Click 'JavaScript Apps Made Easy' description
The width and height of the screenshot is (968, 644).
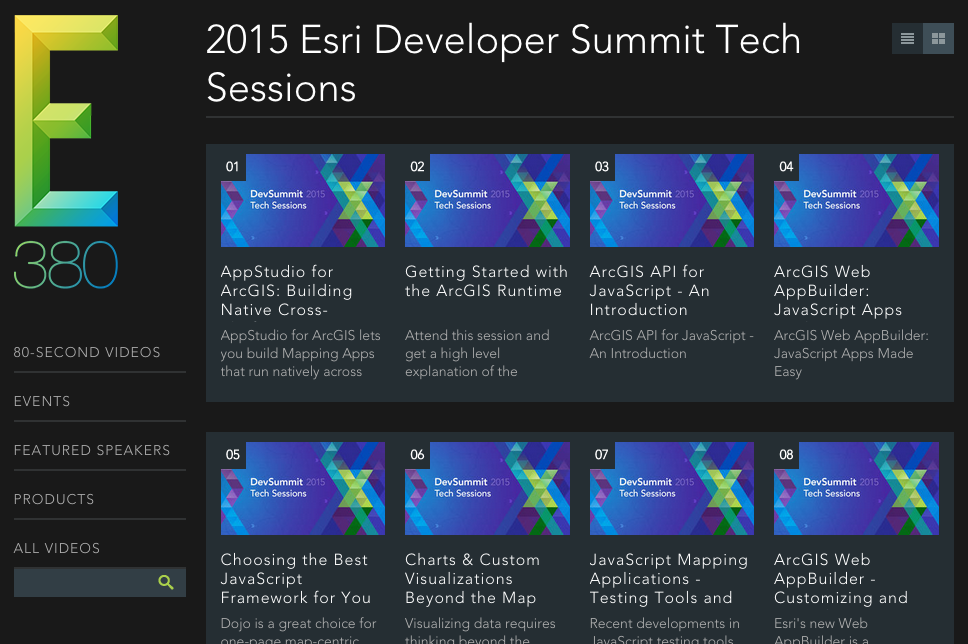point(851,353)
